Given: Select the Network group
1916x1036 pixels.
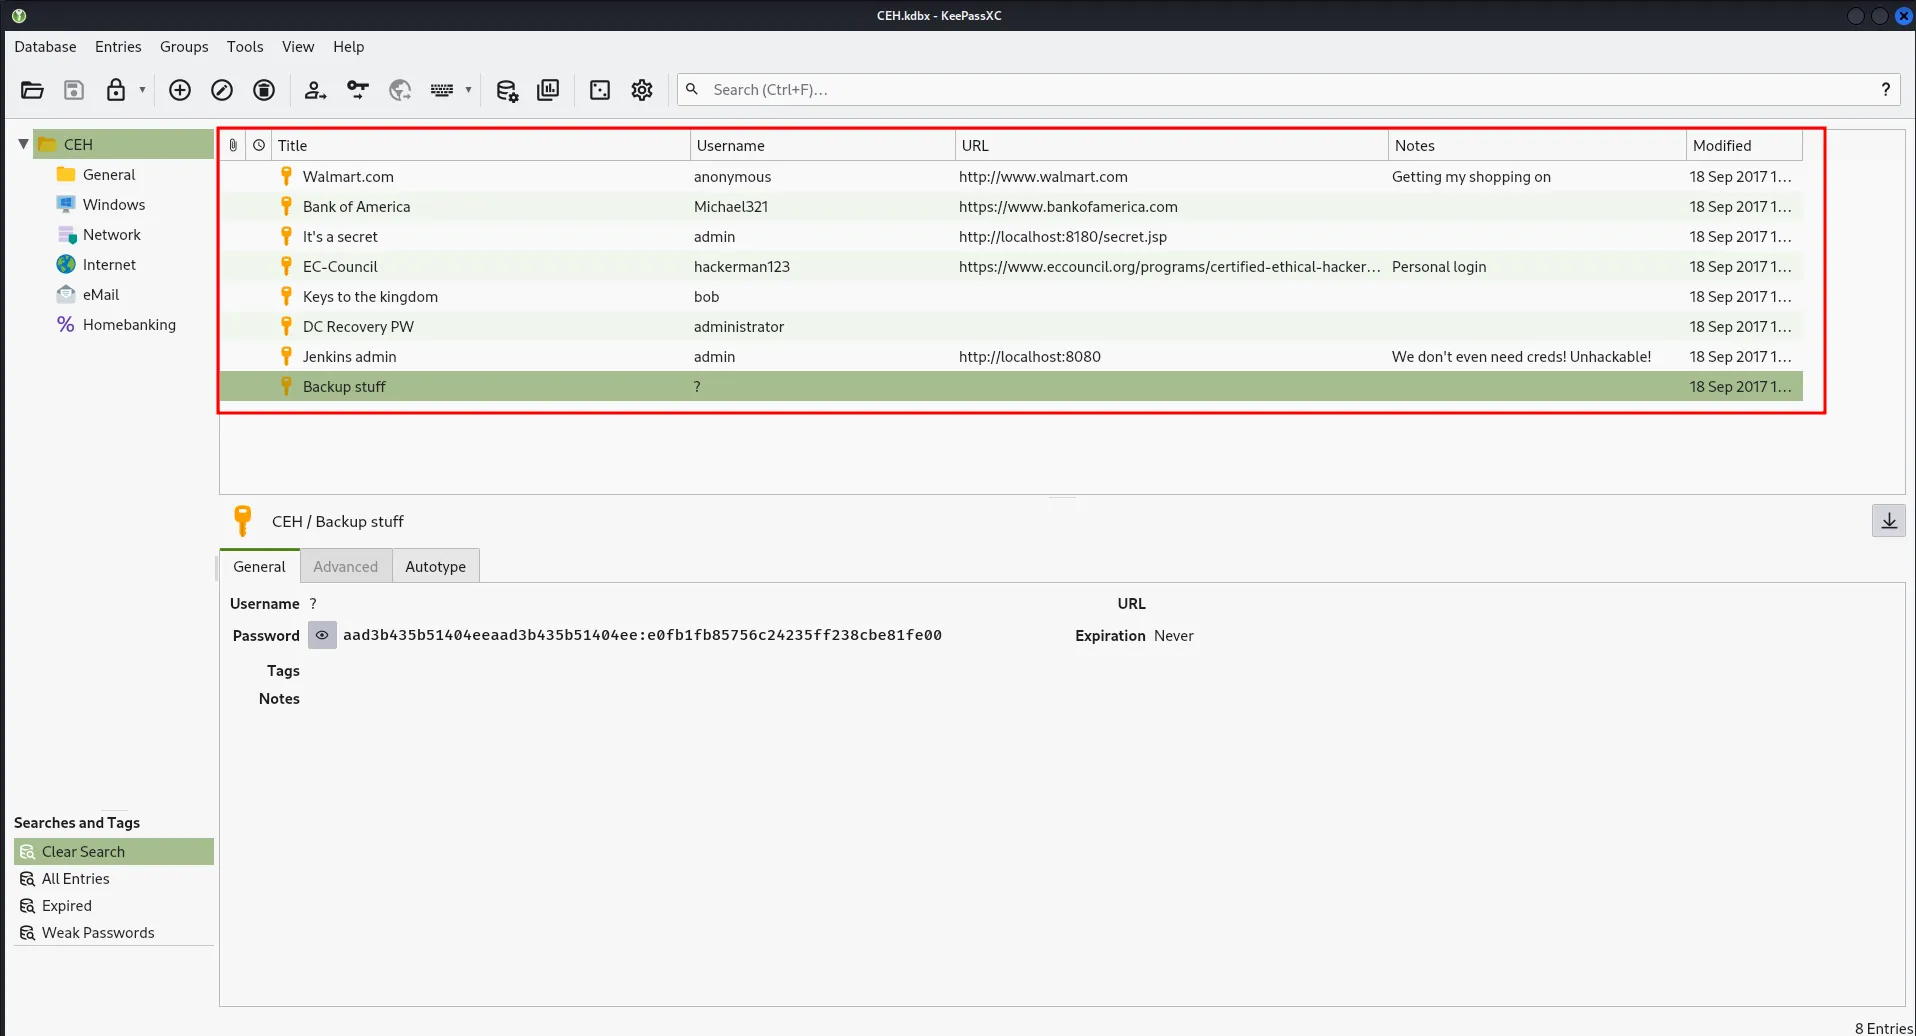Looking at the screenshot, I should pyautogui.click(x=112, y=235).
